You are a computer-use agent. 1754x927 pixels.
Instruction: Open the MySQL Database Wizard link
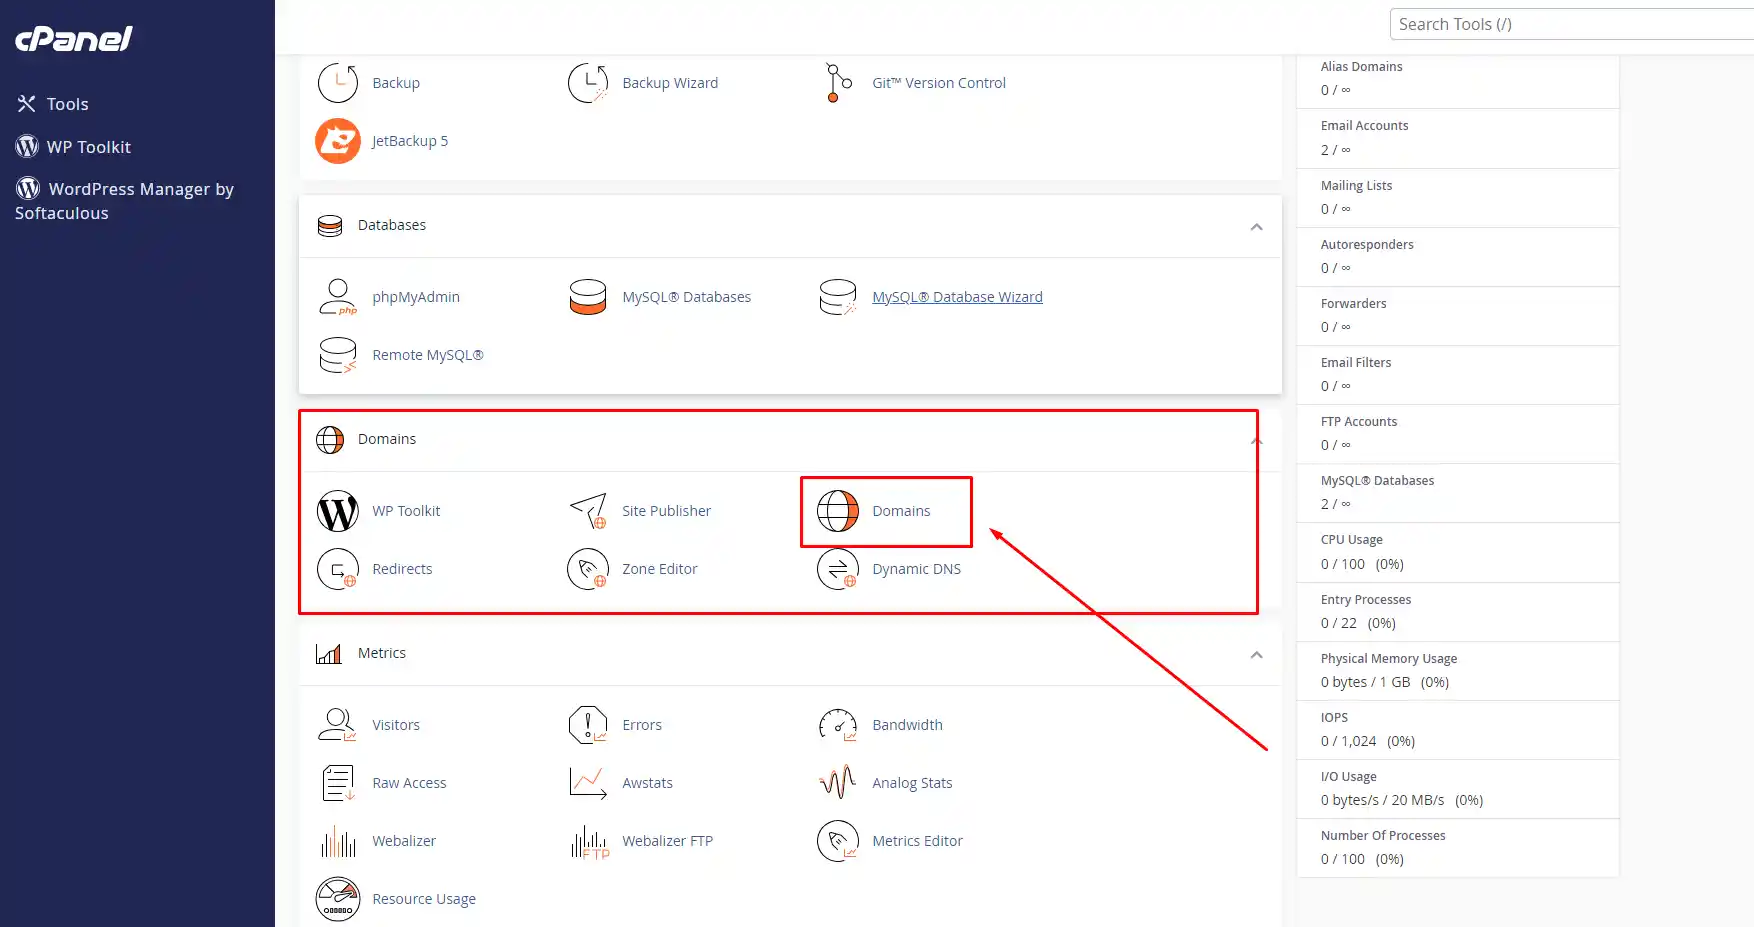tap(957, 297)
